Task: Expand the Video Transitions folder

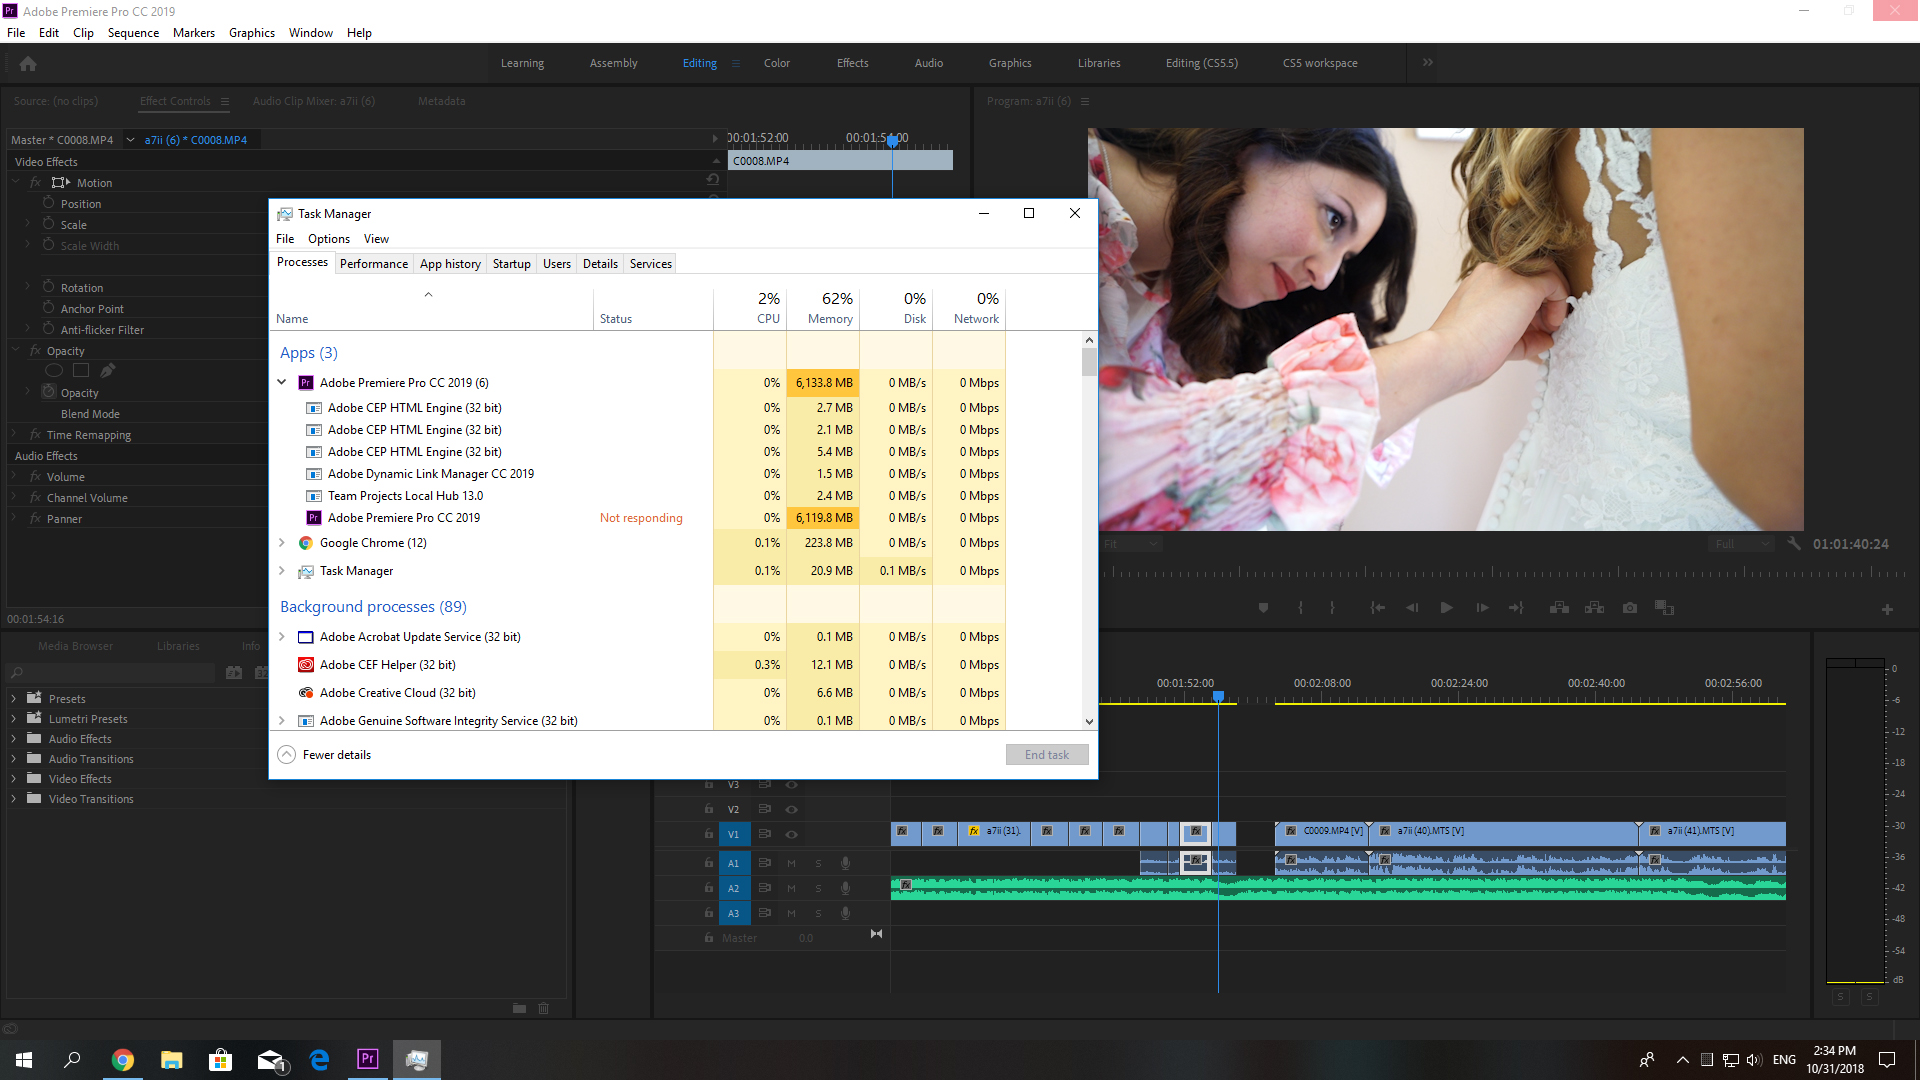Action: (14, 799)
